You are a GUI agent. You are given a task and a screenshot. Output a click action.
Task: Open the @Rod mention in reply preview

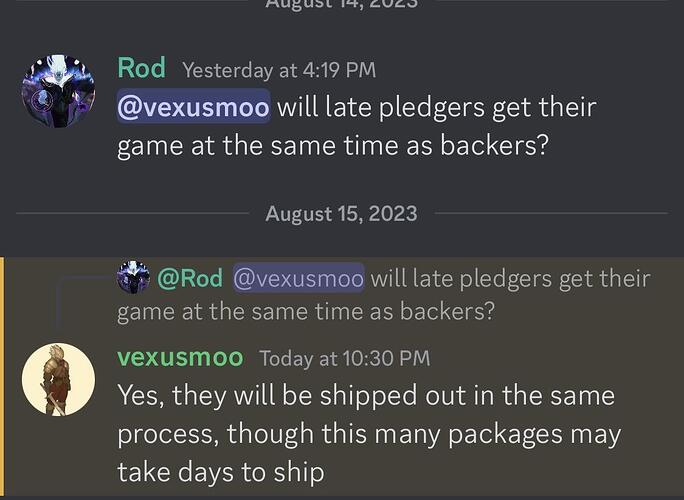click(x=190, y=278)
